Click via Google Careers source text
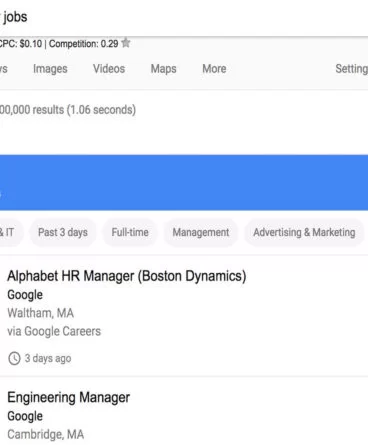Viewport: 368px width, 445px height. [54, 331]
